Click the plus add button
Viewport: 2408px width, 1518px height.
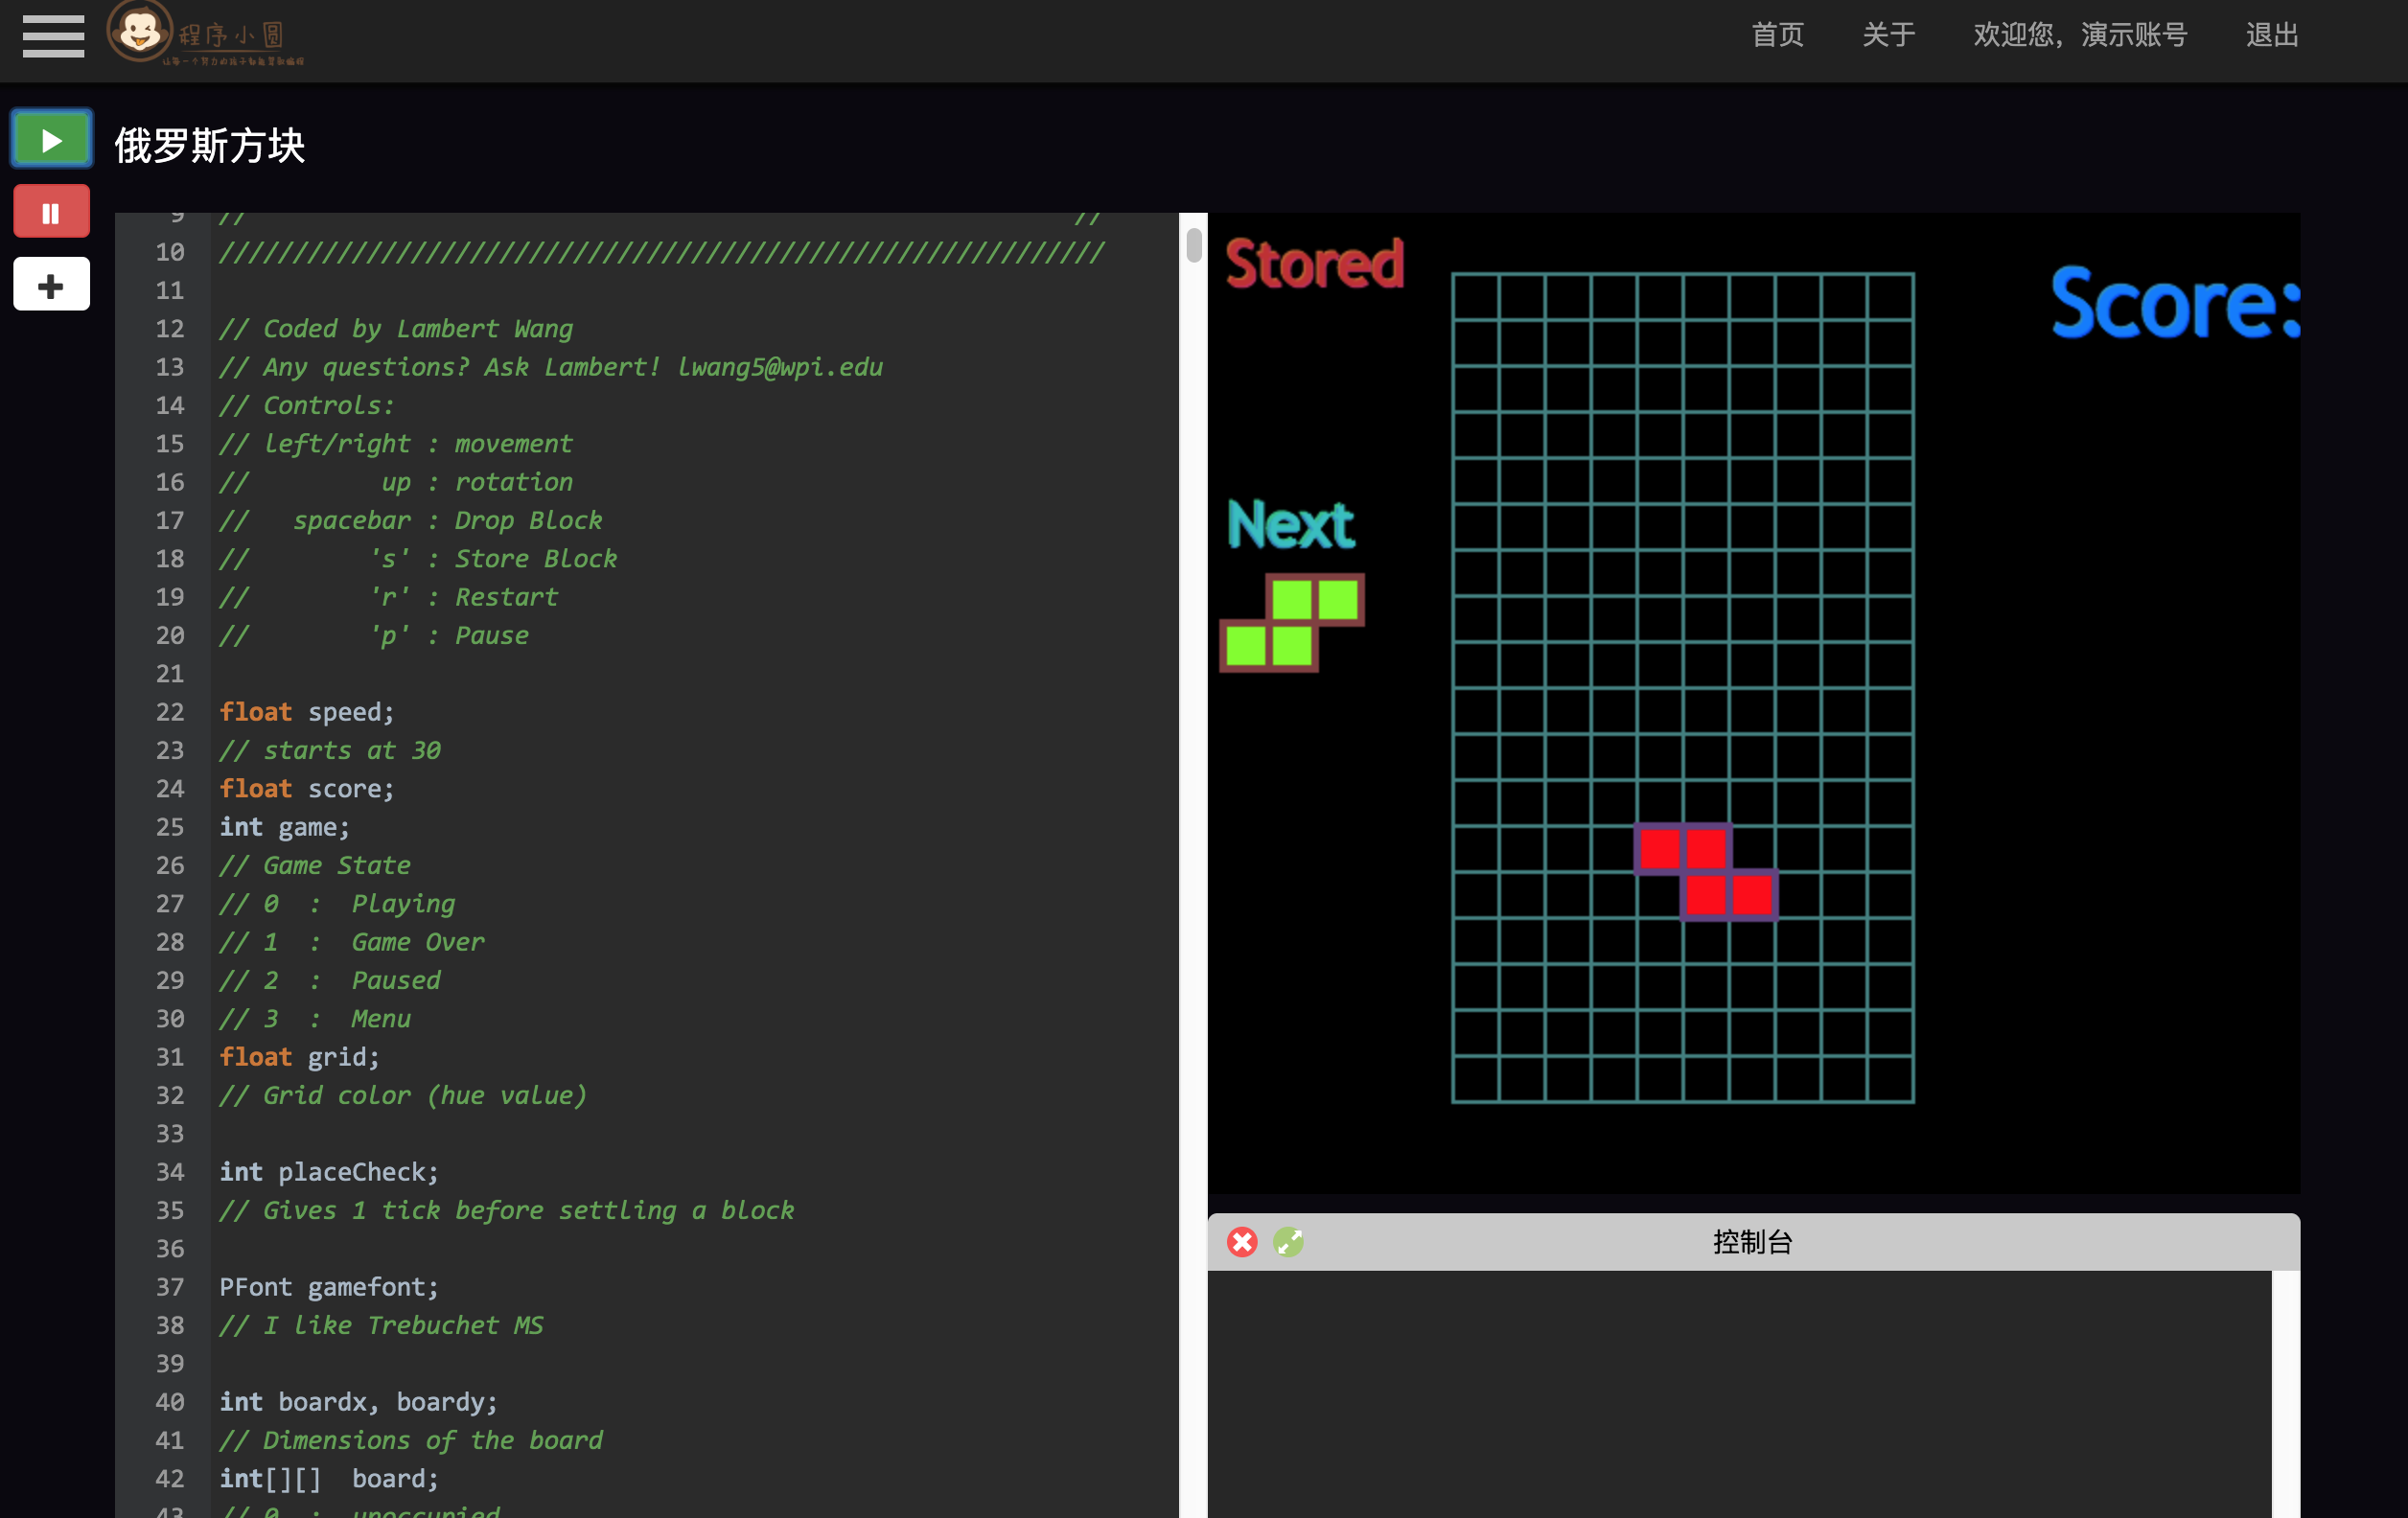click(x=52, y=286)
